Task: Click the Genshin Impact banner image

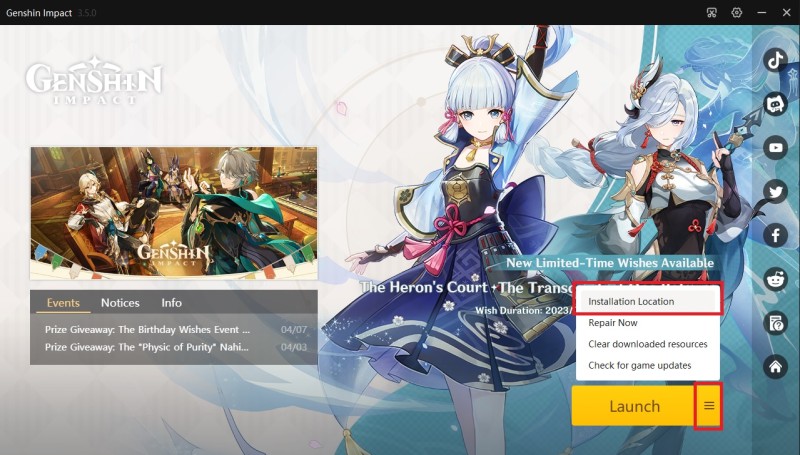Action: 174,214
